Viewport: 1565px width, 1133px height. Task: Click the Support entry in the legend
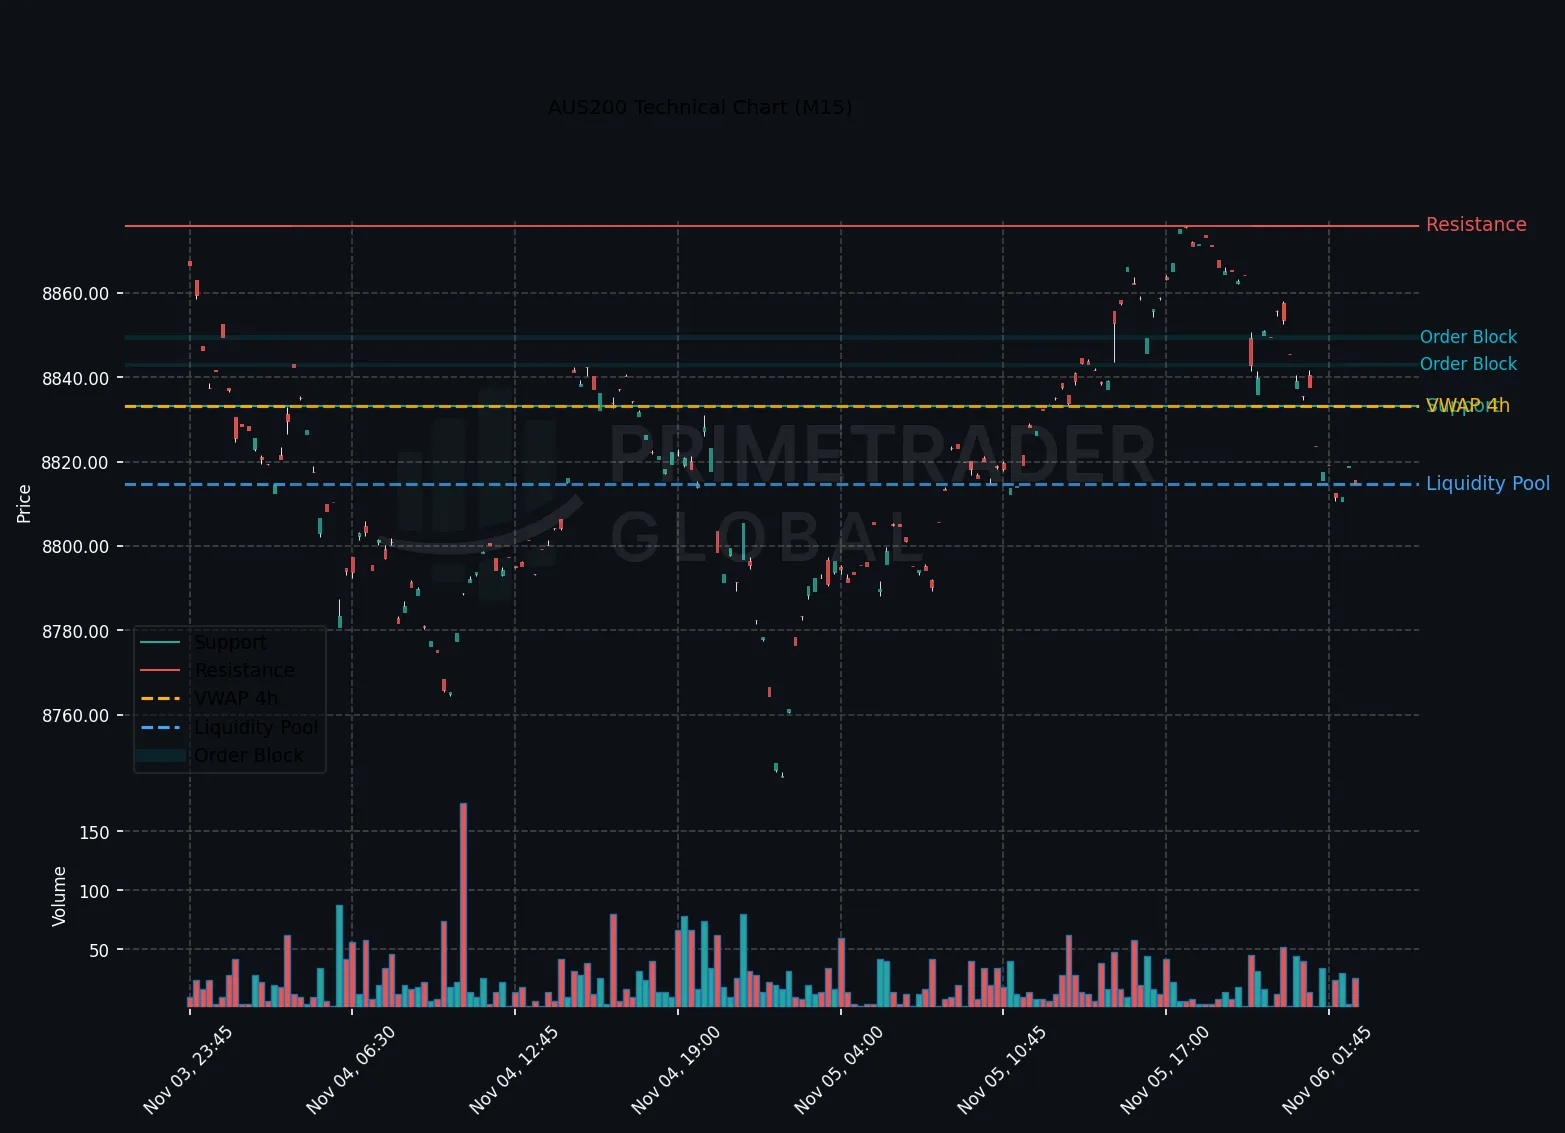pyautogui.click(x=230, y=642)
